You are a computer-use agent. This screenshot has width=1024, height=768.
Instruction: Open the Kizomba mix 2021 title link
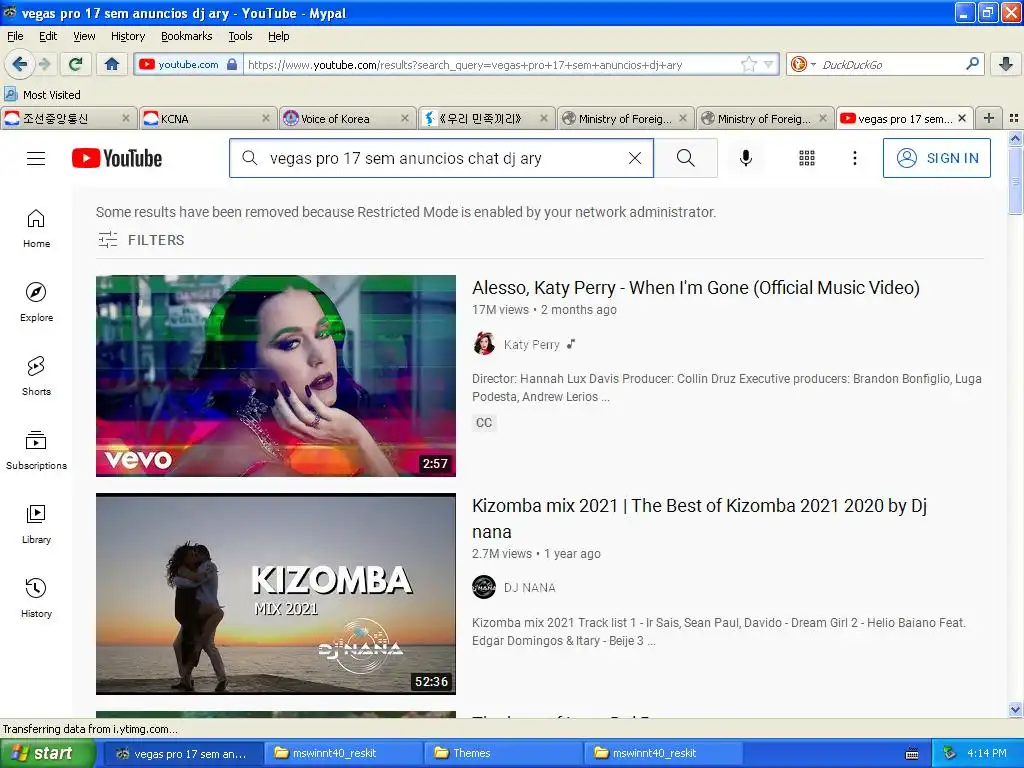pos(699,519)
